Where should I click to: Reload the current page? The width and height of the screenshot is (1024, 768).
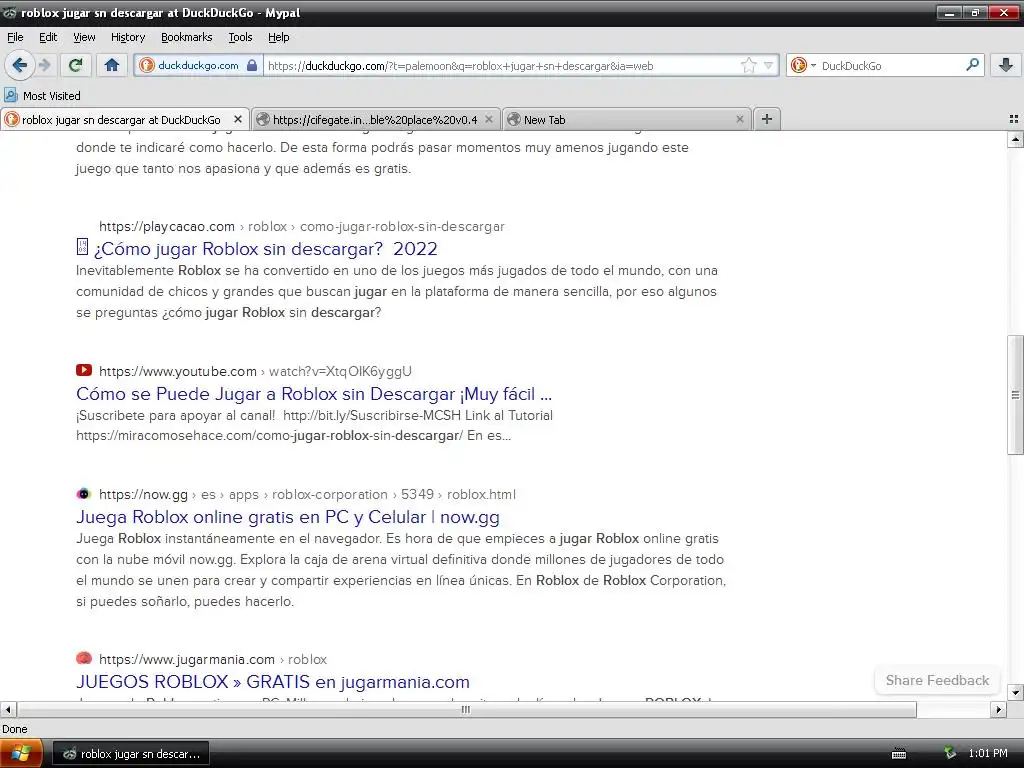76,65
